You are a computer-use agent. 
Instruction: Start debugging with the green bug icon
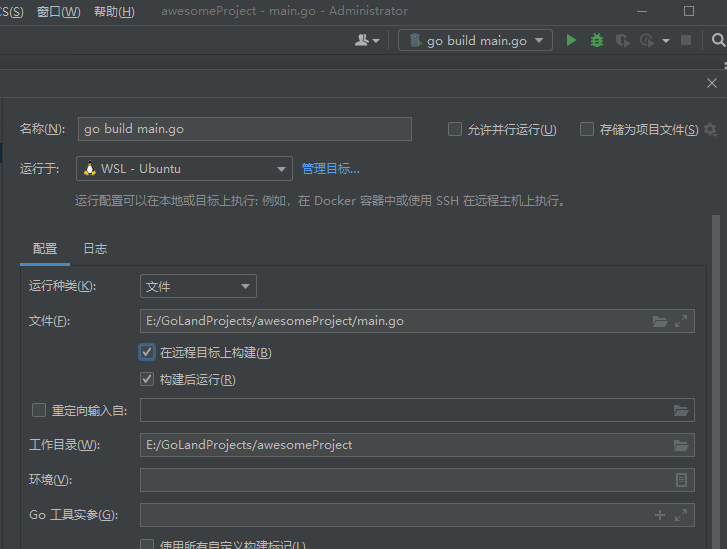tap(597, 40)
